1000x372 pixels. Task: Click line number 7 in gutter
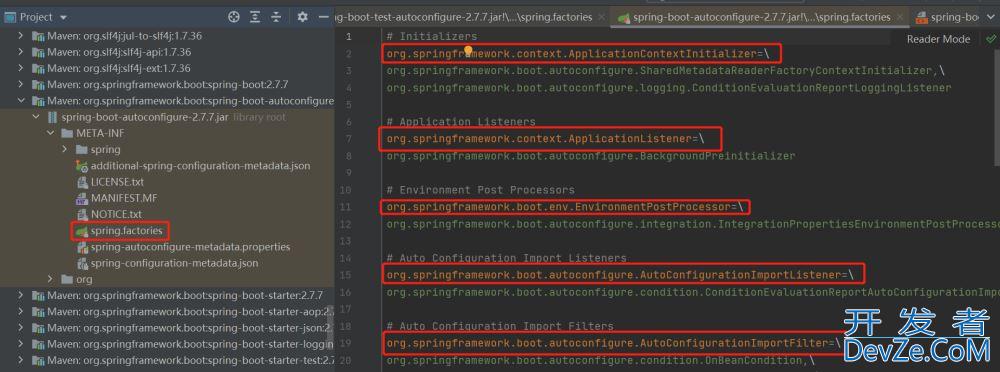point(348,138)
